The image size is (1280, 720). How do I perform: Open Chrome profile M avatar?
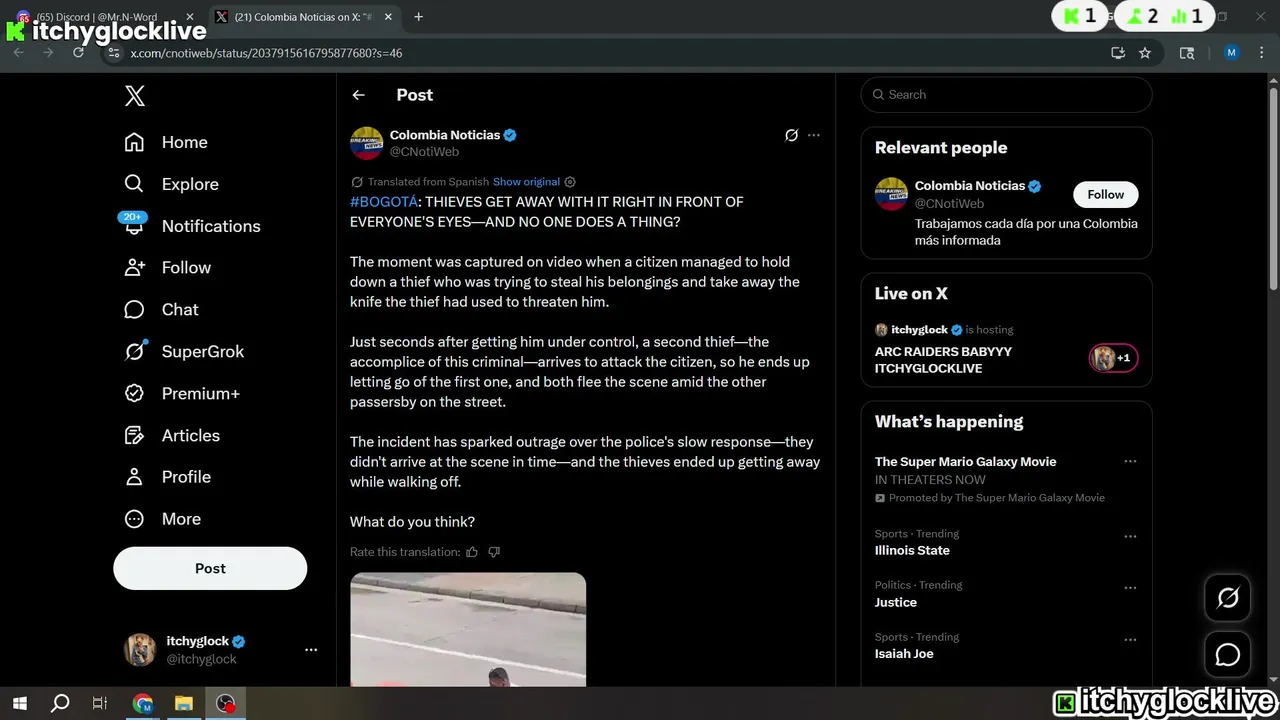(1231, 53)
